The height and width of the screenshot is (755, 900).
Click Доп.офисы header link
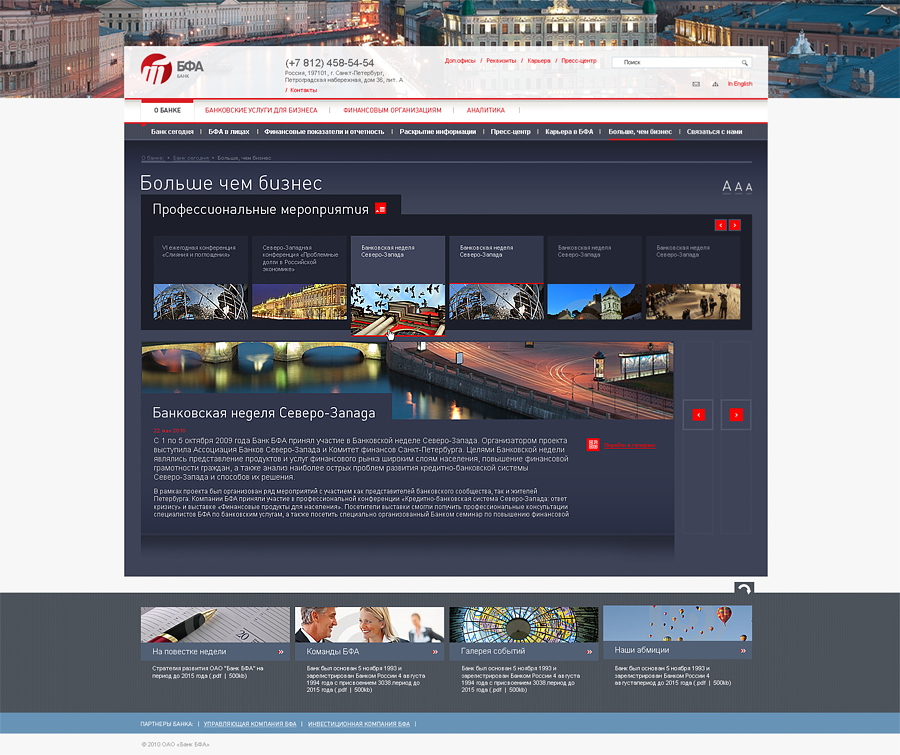pos(460,61)
